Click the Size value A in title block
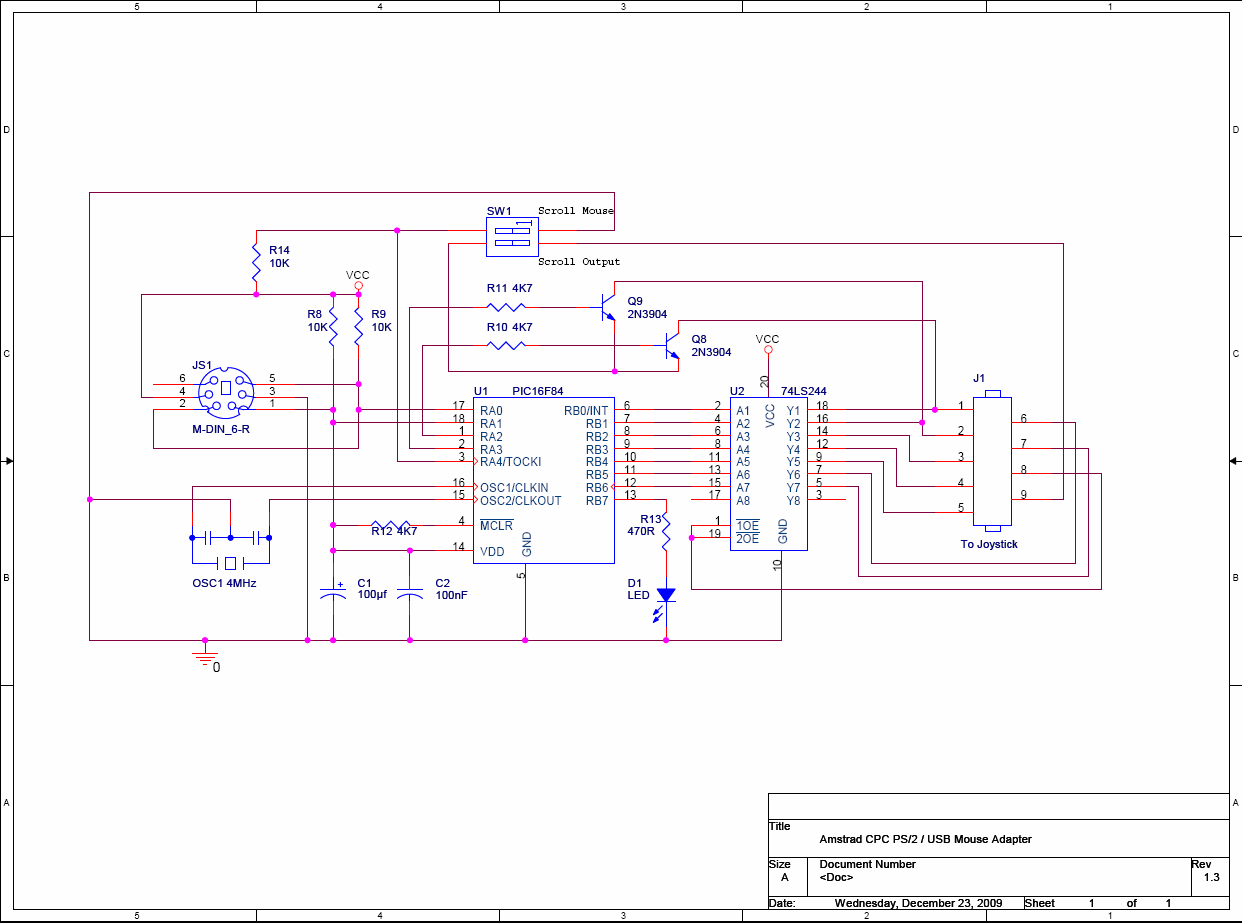Viewport: 1244px width, 923px height. (785, 877)
